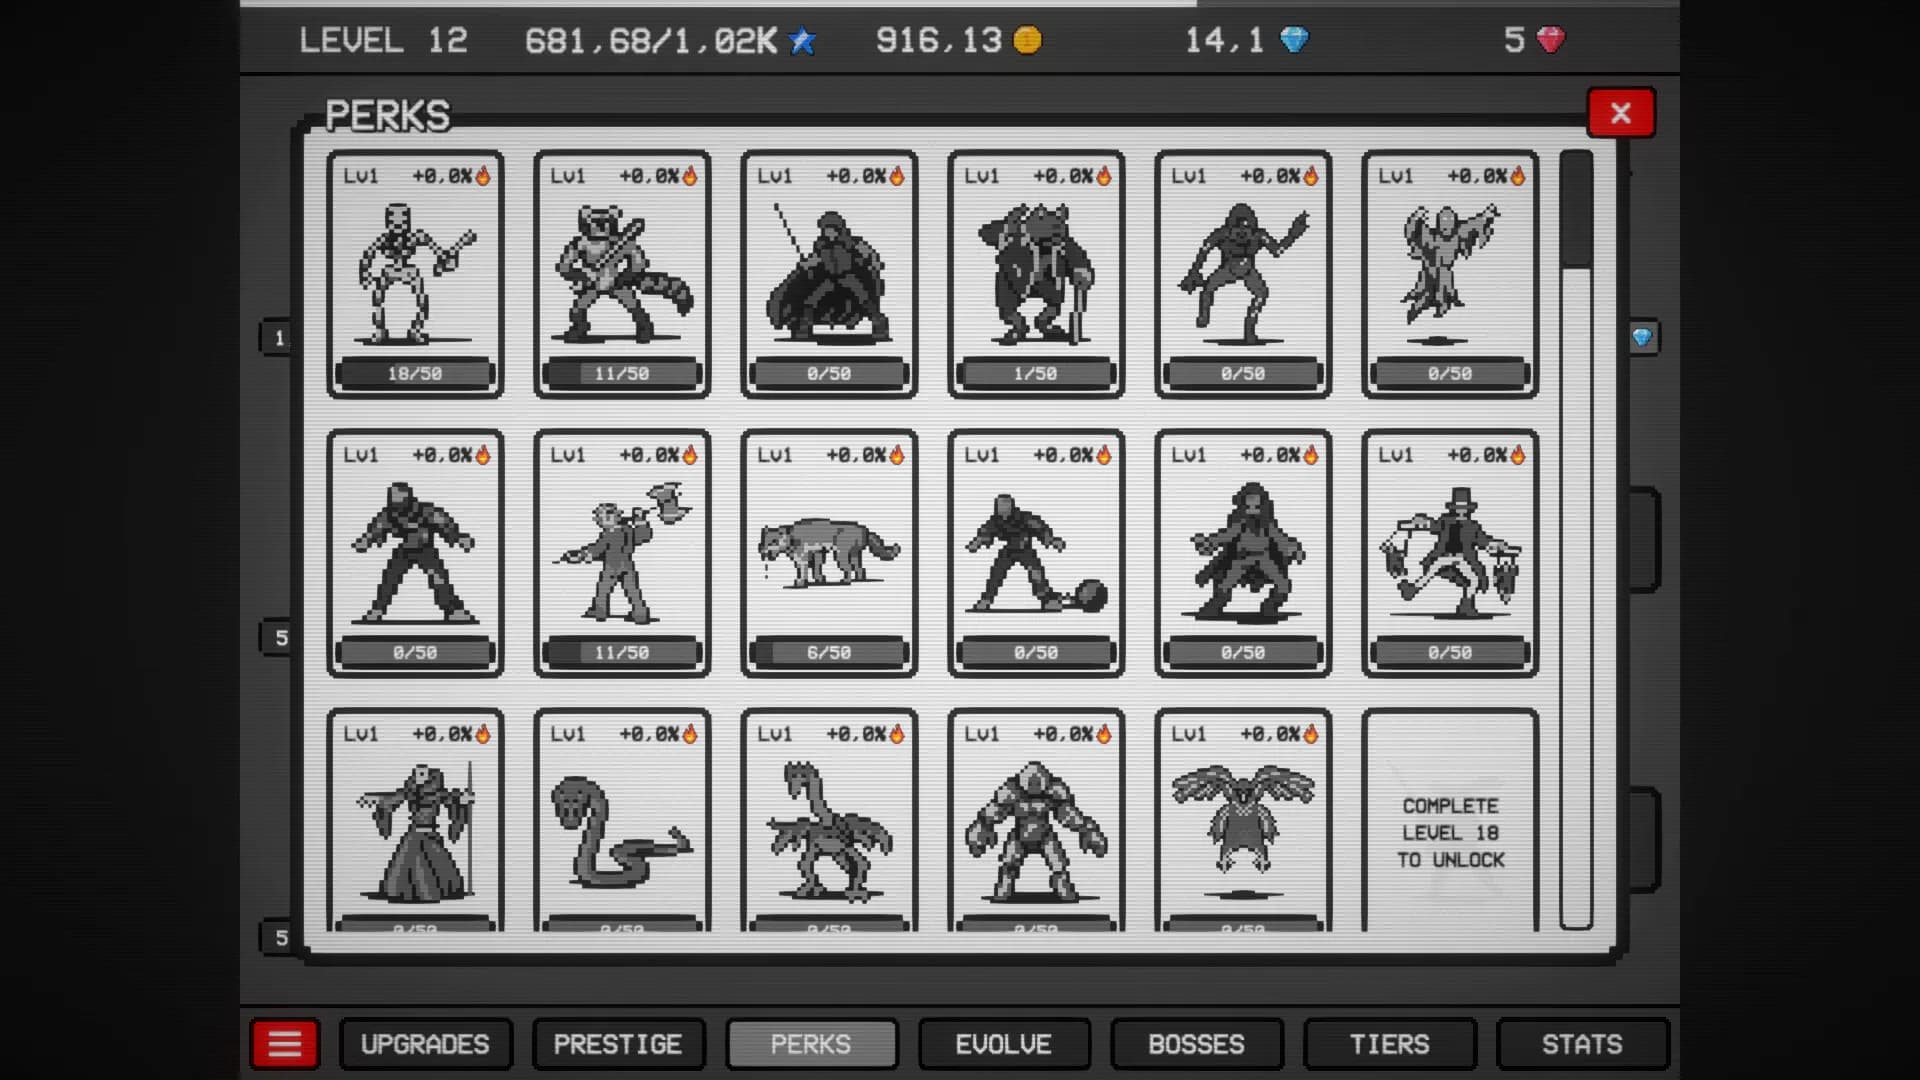Click the 'PERKS' window title

388,116
